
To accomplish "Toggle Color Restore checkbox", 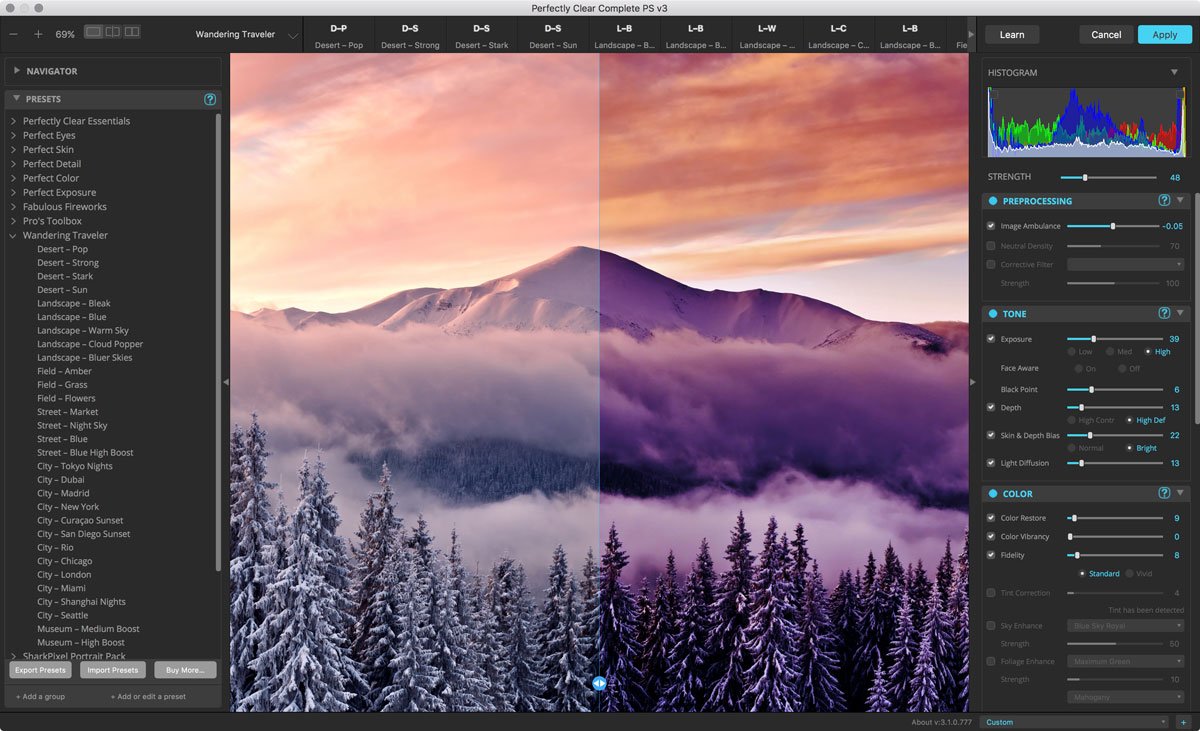I will pyautogui.click(x=991, y=518).
